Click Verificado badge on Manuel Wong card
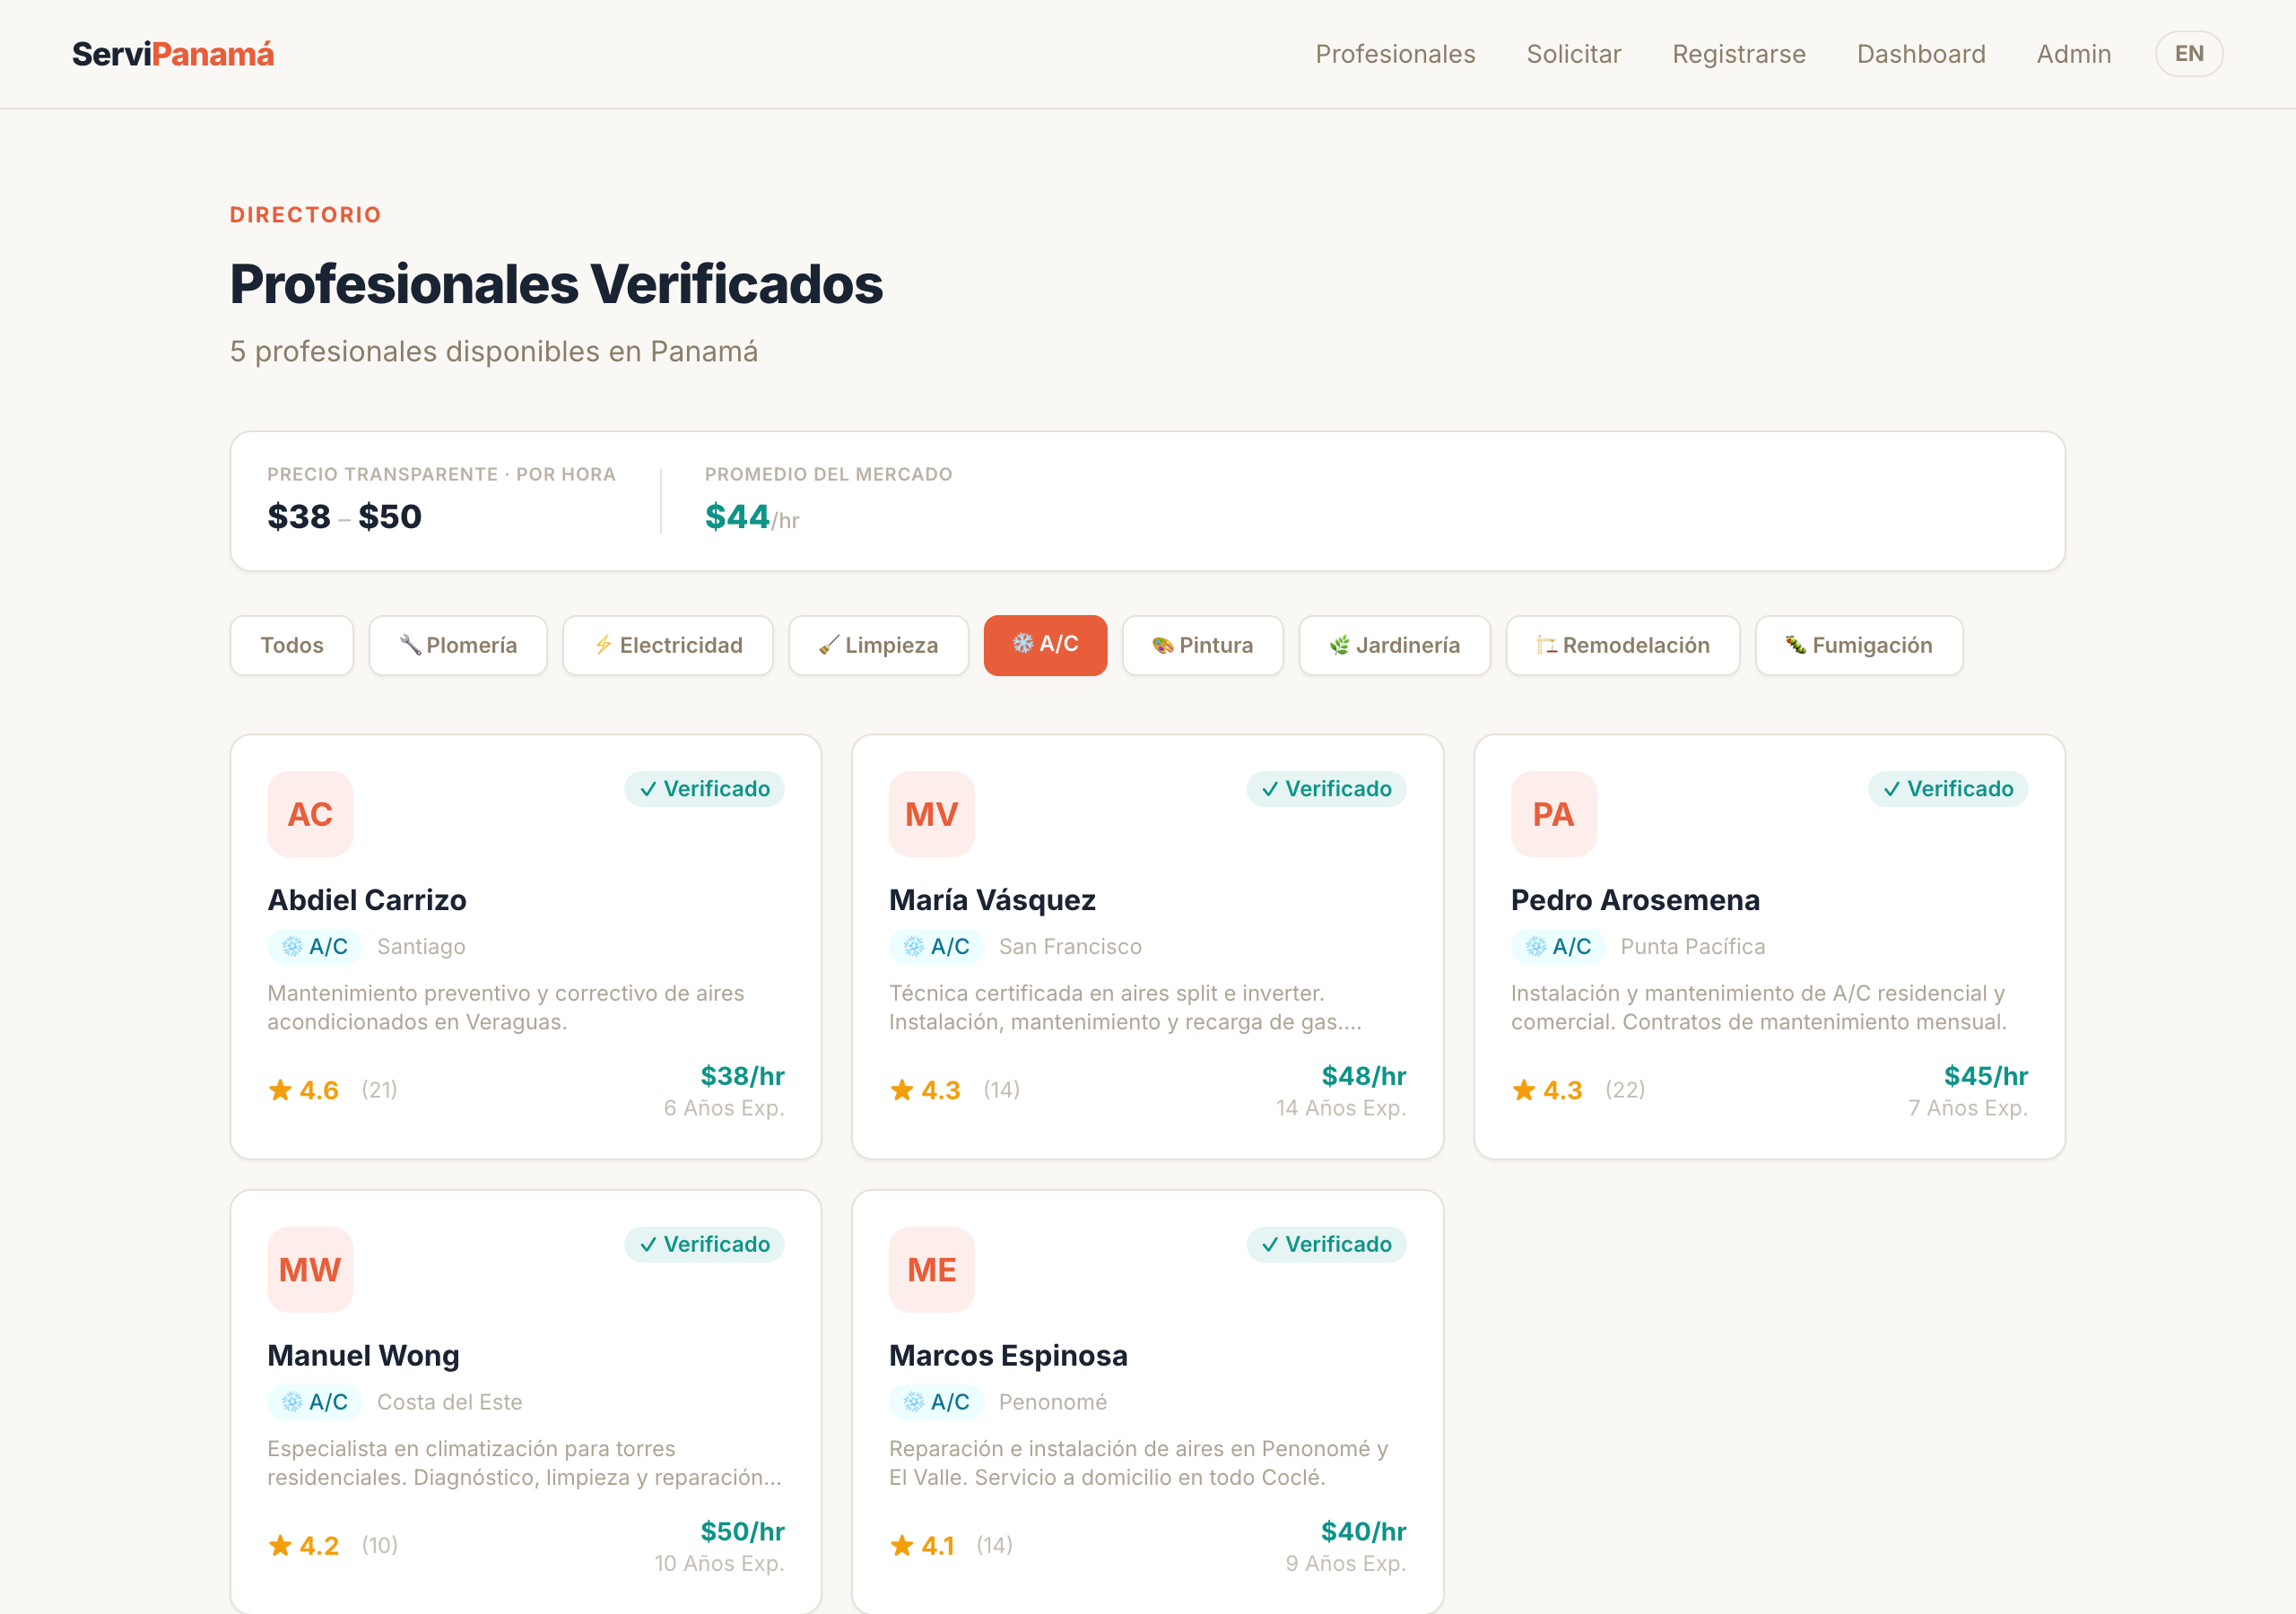The height and width of the screenshot is (1614, 2296). click(x=704, y=1244)
